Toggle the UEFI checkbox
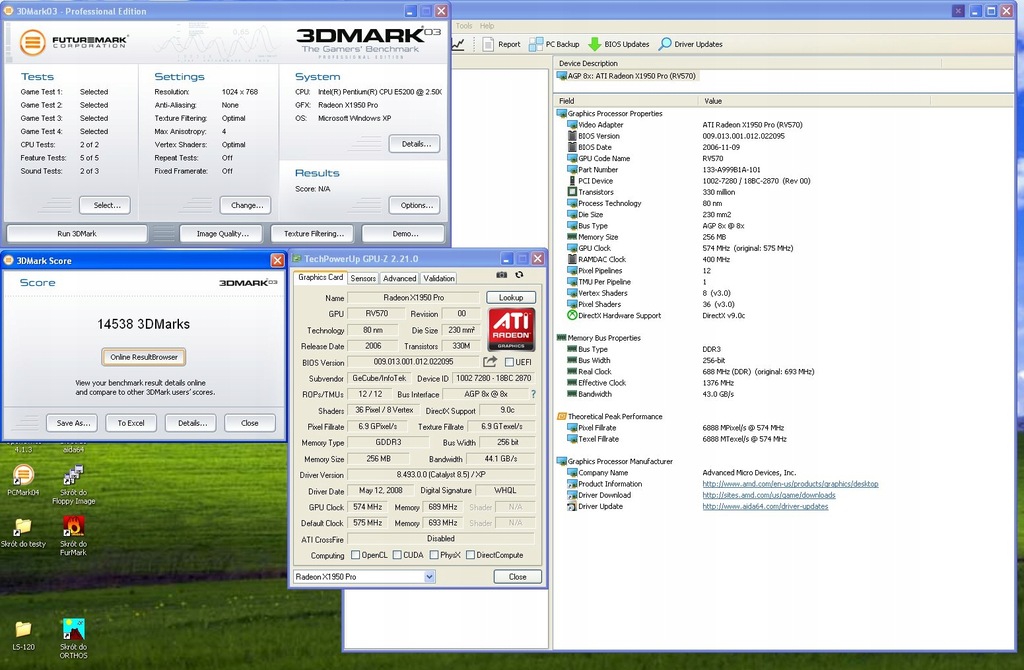 pos(510,362)
